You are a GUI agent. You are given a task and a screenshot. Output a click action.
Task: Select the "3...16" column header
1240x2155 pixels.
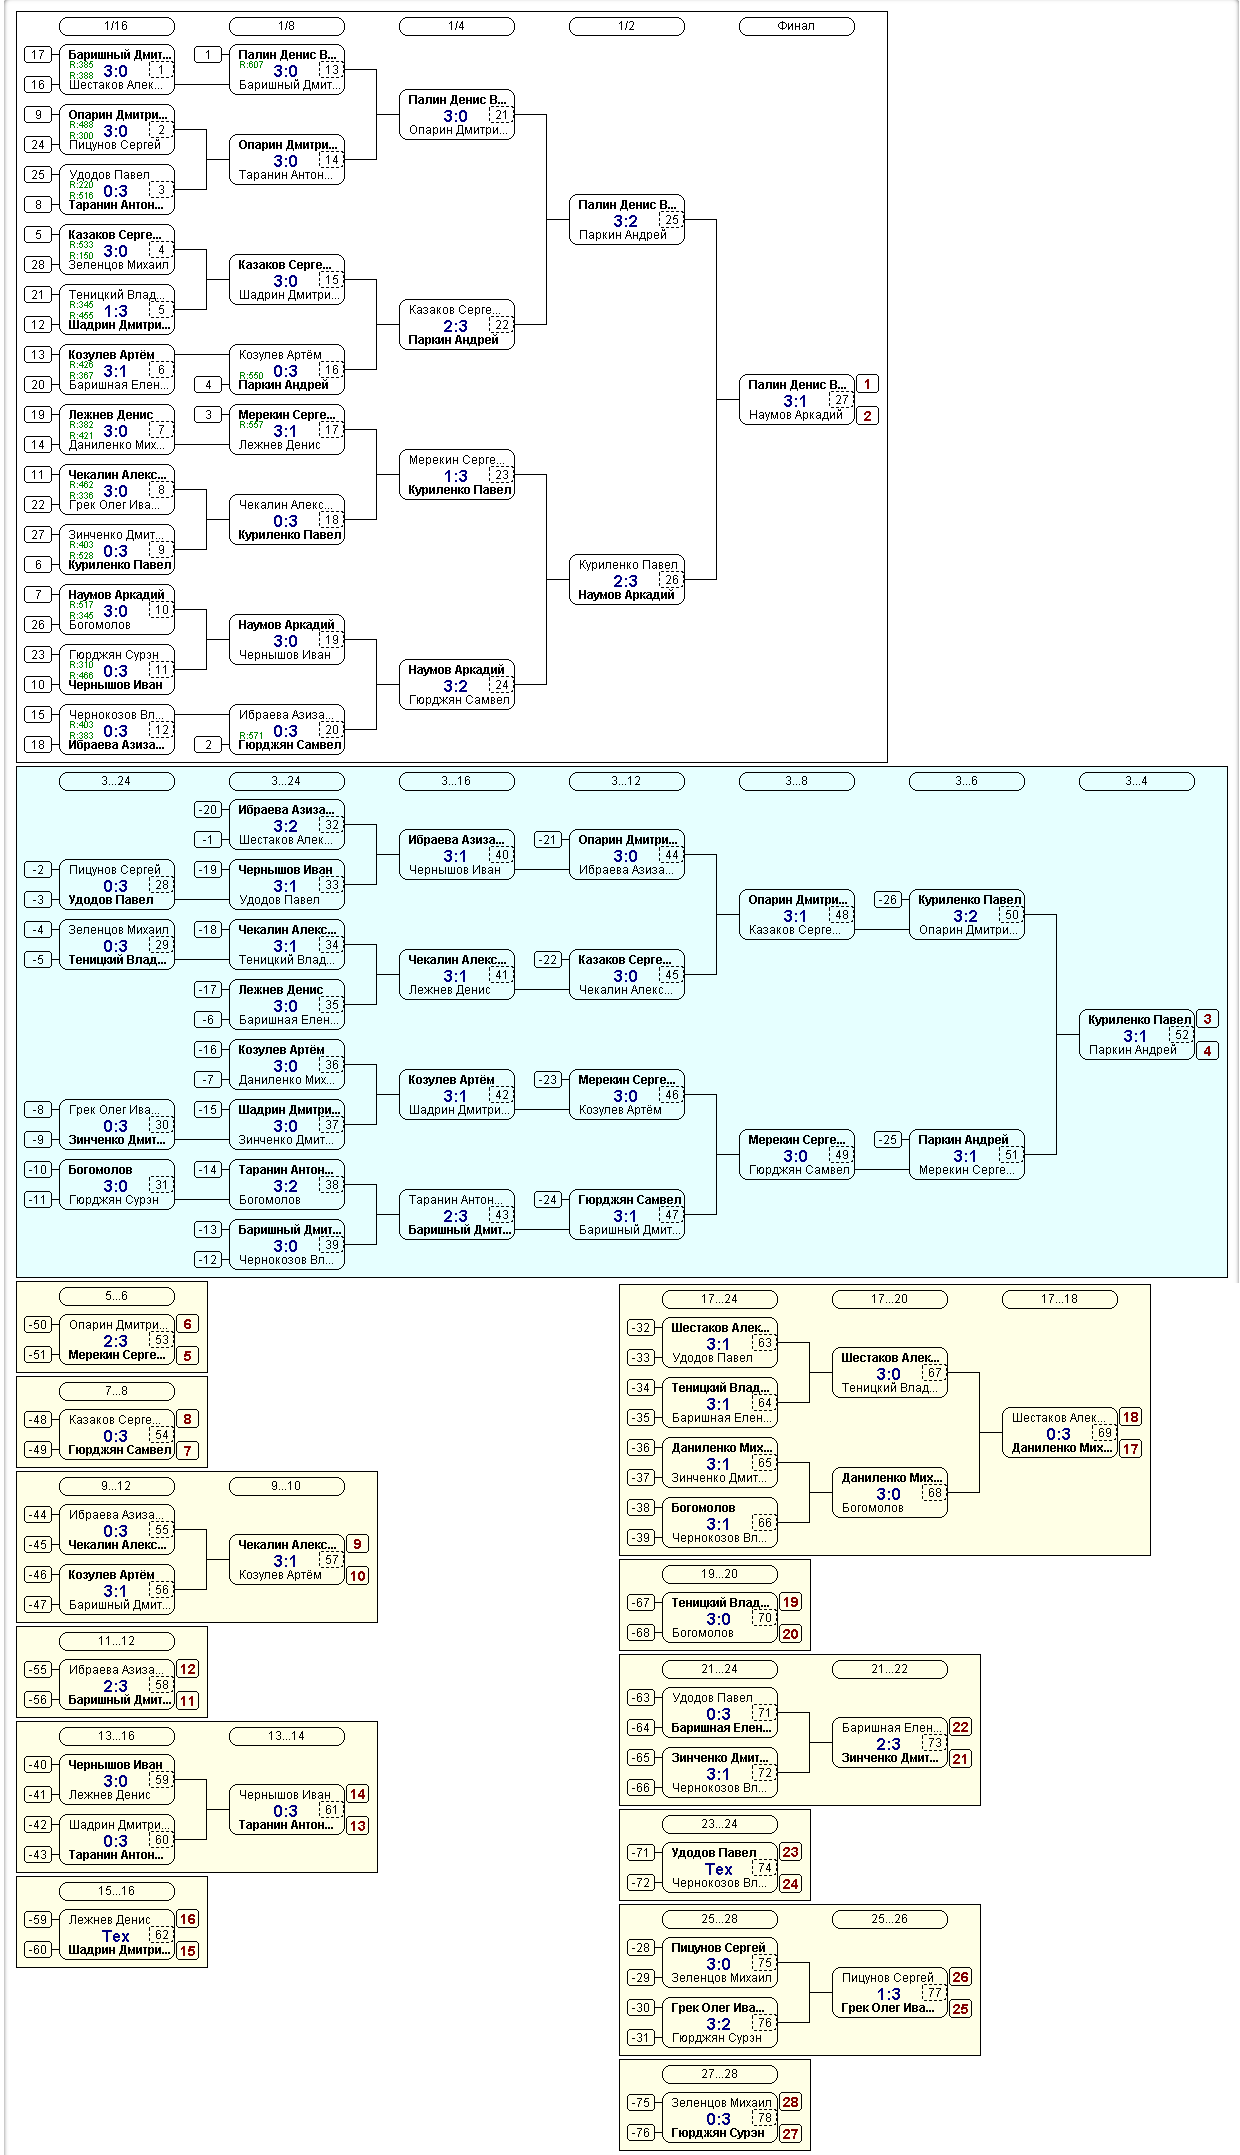(456, 781)
